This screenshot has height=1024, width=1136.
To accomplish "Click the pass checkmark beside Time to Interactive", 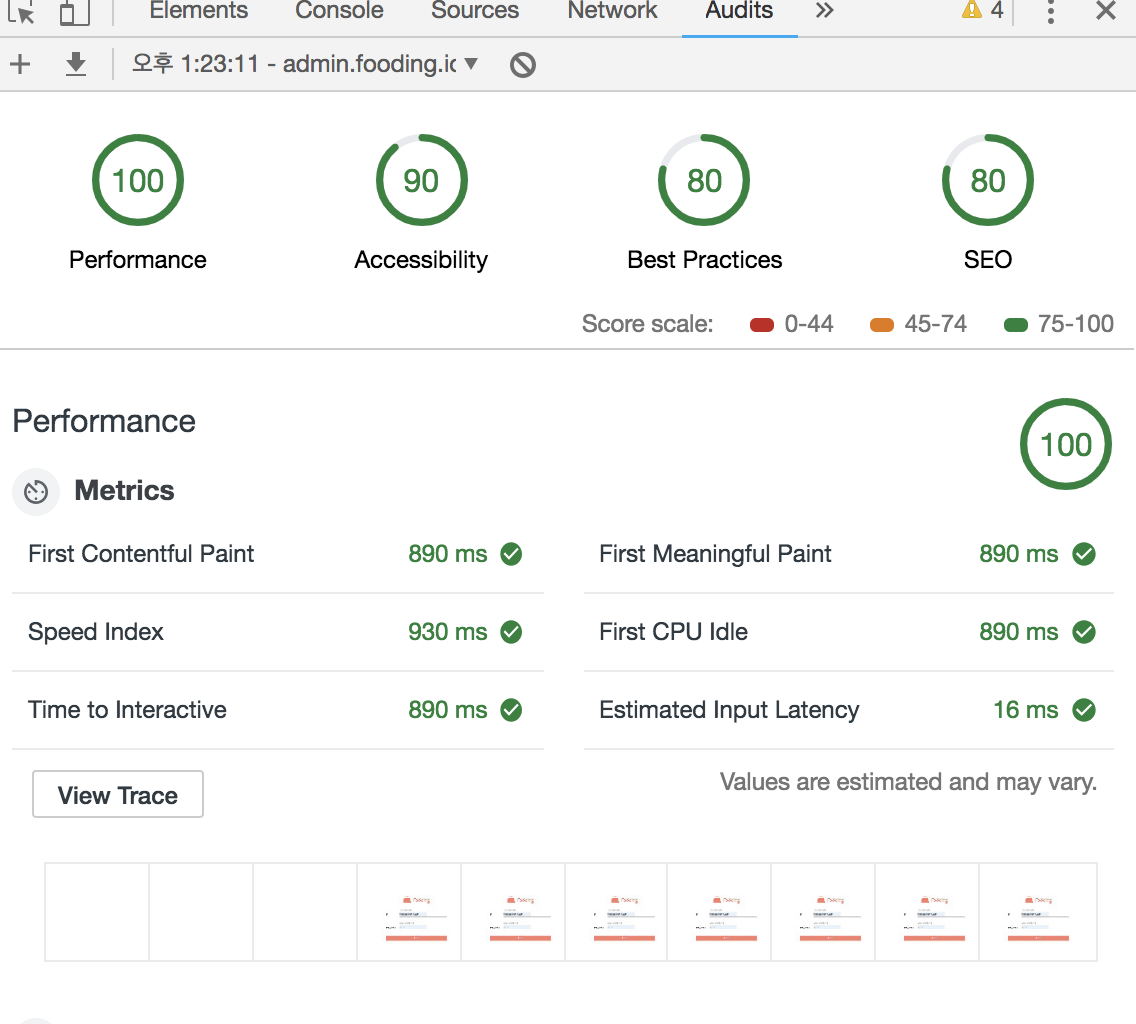I will pyautogui.click(x=511, y=710).
